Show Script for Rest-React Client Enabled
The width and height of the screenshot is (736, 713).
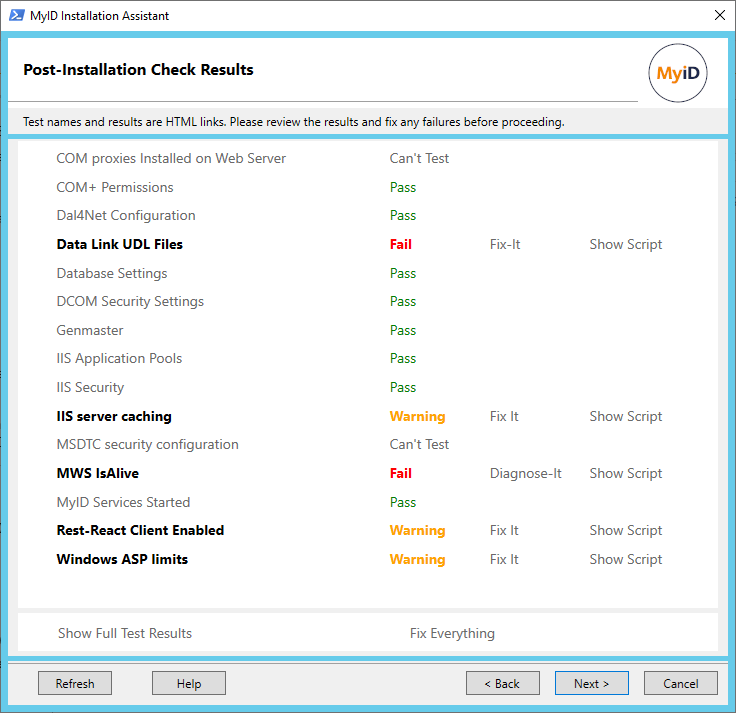pyautogui.click(x=625, y=530)
